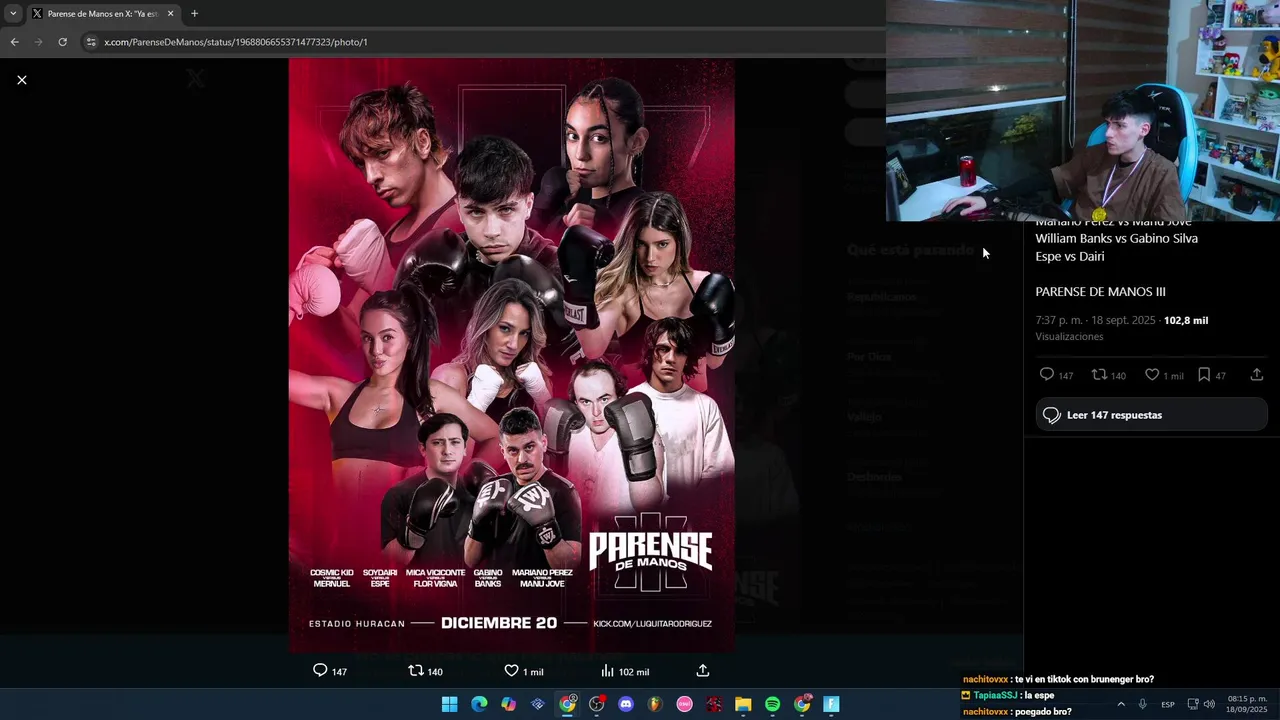
Task: Open a new browser tab
Action: tap(194, 14)
